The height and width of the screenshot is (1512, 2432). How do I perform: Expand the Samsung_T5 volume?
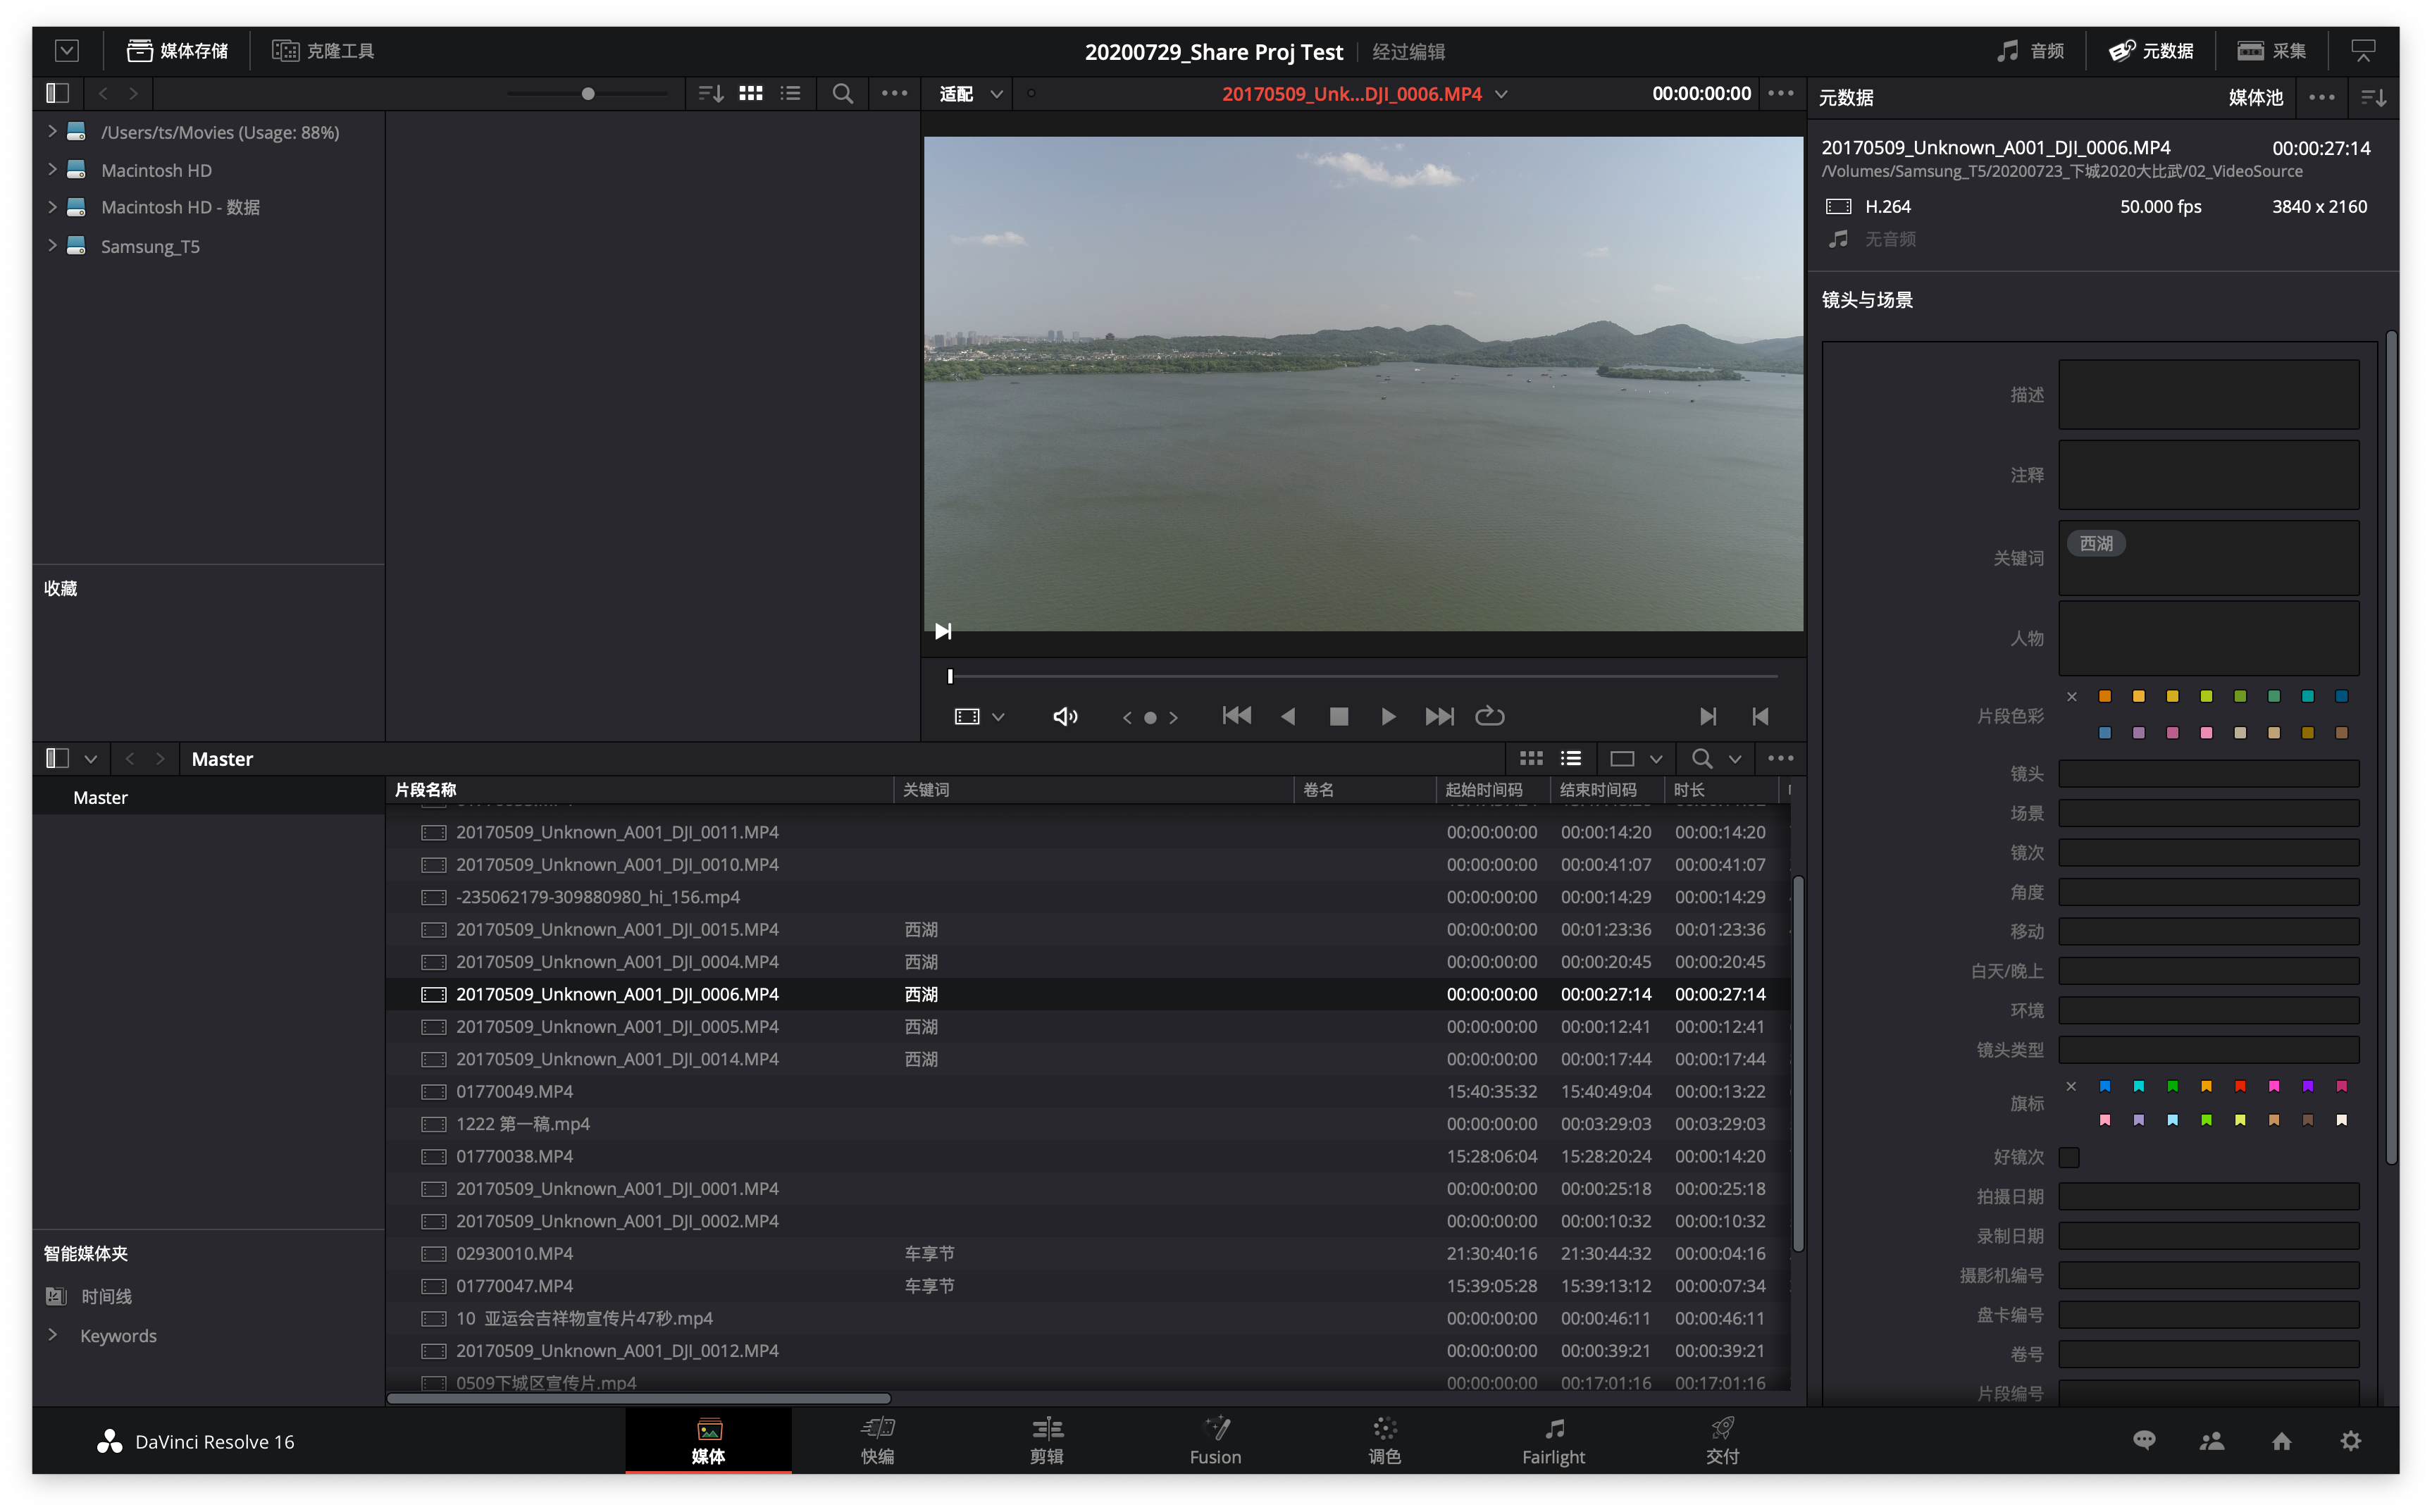click(52, 246)
